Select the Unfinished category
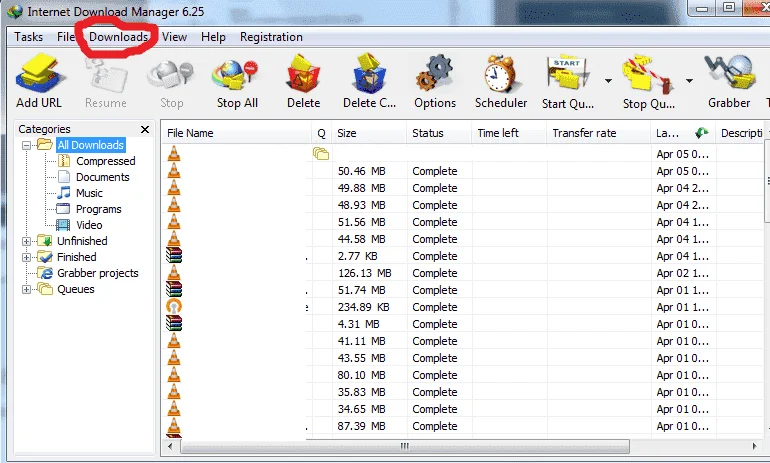 click(x=82, y=241)
